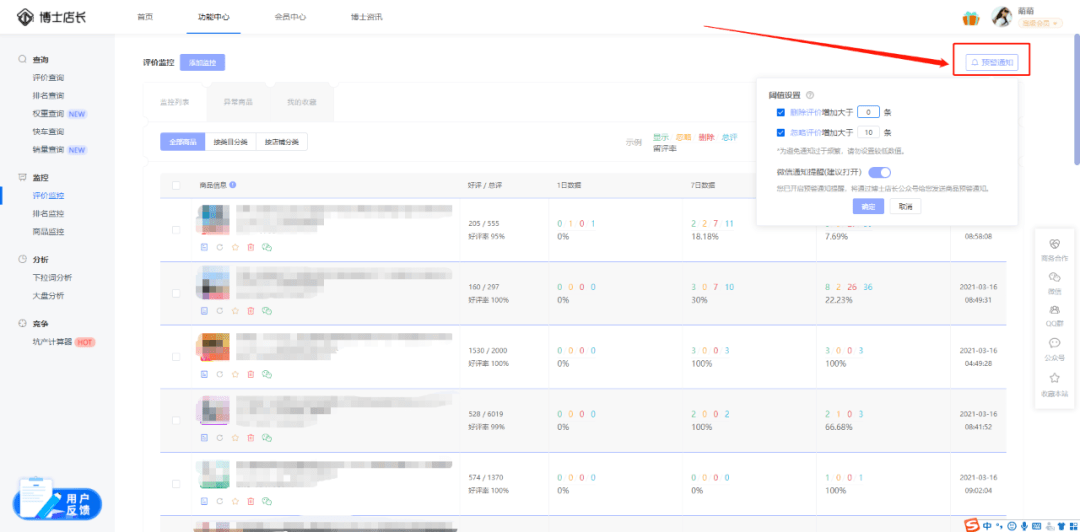The height and width of the screenshot is (532, 1080).
Task: Uncheck the 删除评价 threshold checkbox
Action: [x=781, y=112]
